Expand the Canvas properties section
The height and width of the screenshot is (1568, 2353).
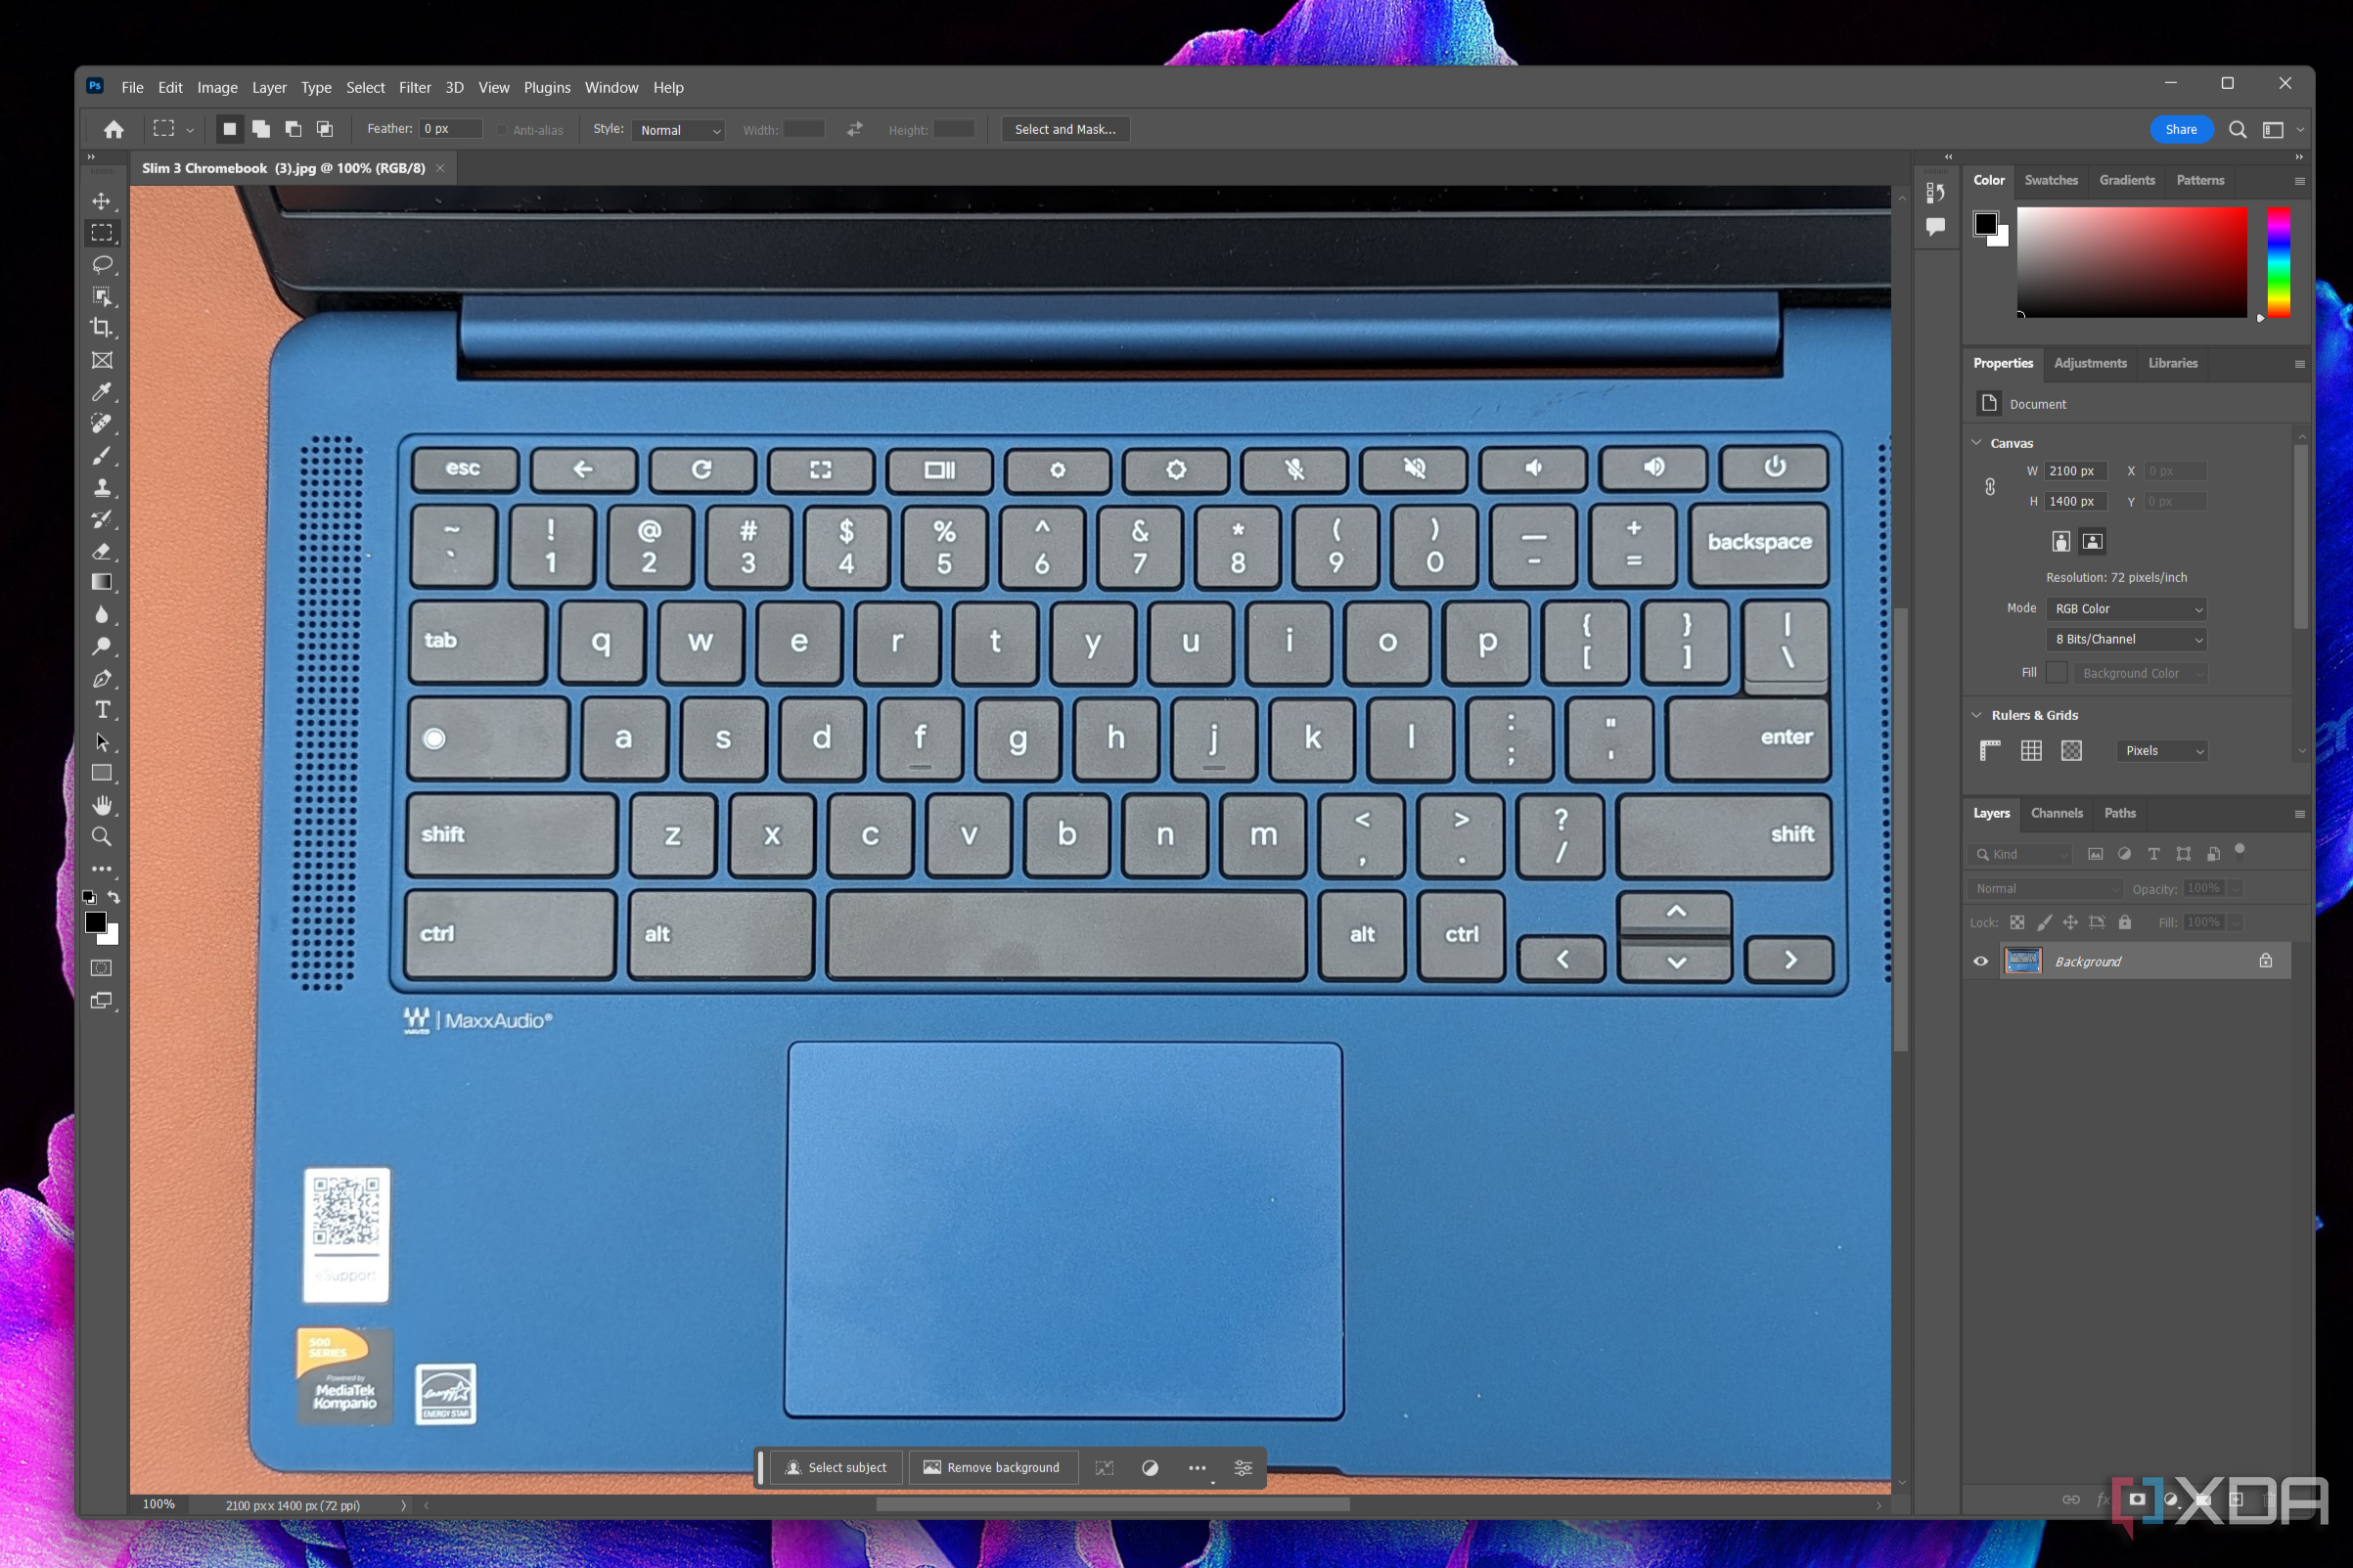(x=1975, y=443)
